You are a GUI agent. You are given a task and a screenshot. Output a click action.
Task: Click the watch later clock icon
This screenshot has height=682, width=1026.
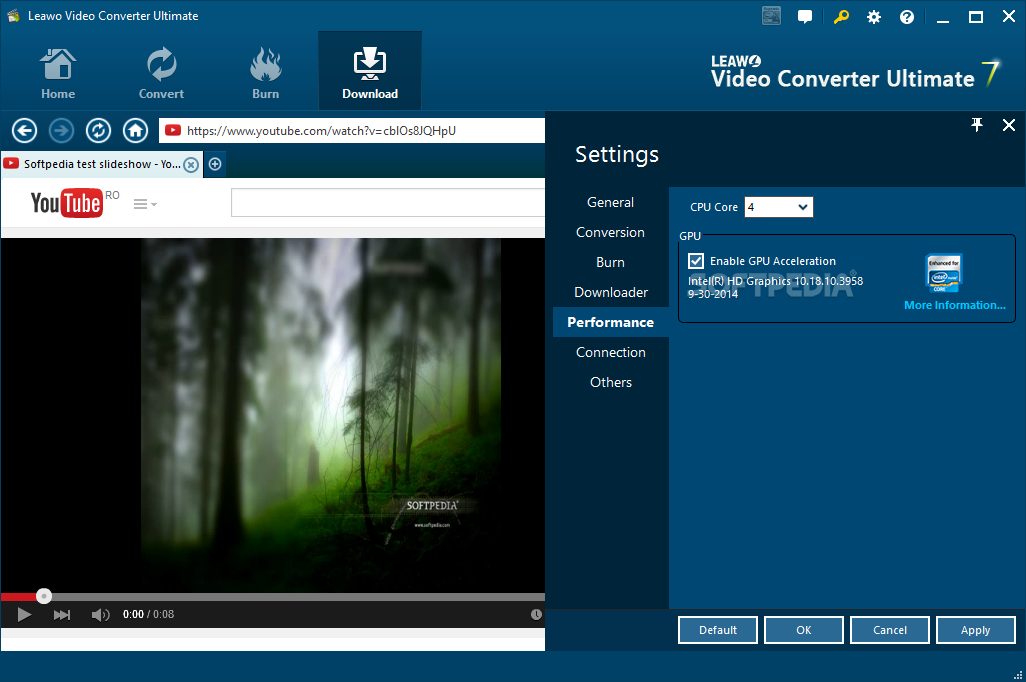tap(536, 615)
